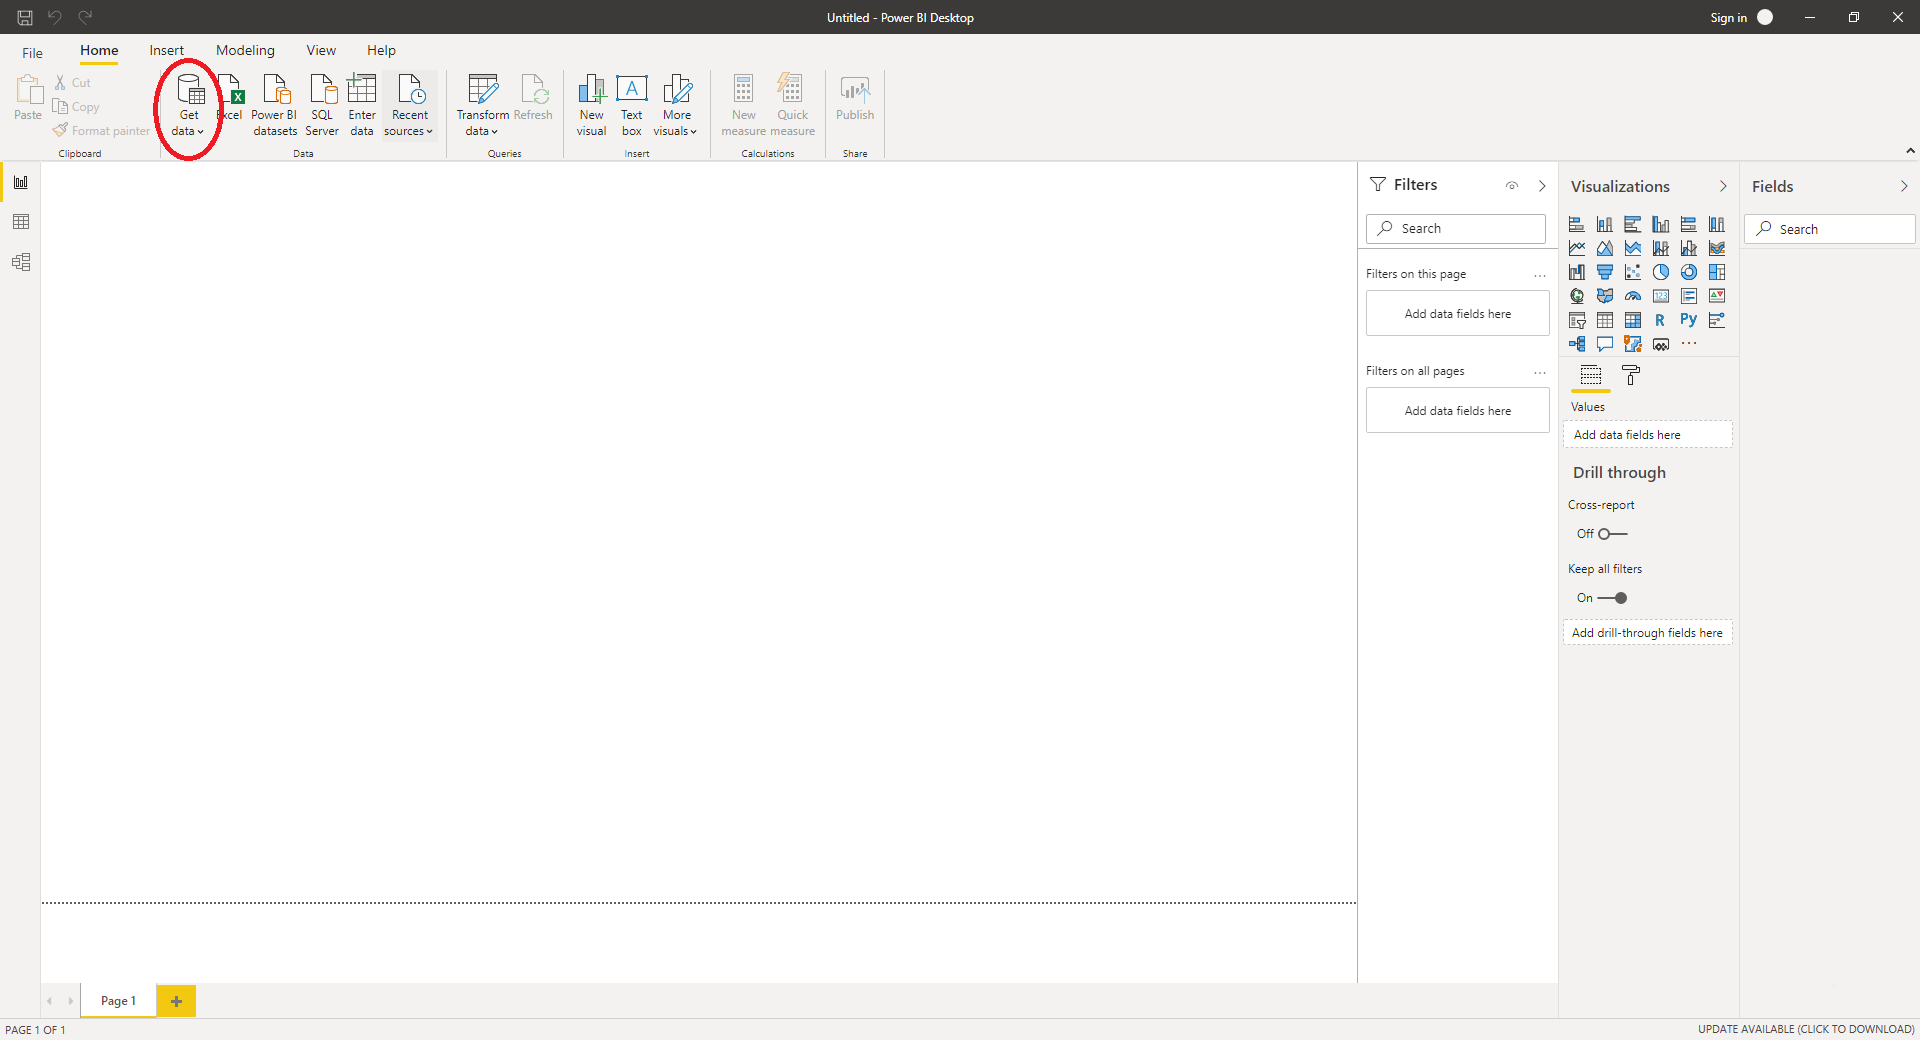The image size is (1920, 1040).
Task: Toggle the Cross-report switch on
Action: pyautogui.click(x=1611, y=534)
